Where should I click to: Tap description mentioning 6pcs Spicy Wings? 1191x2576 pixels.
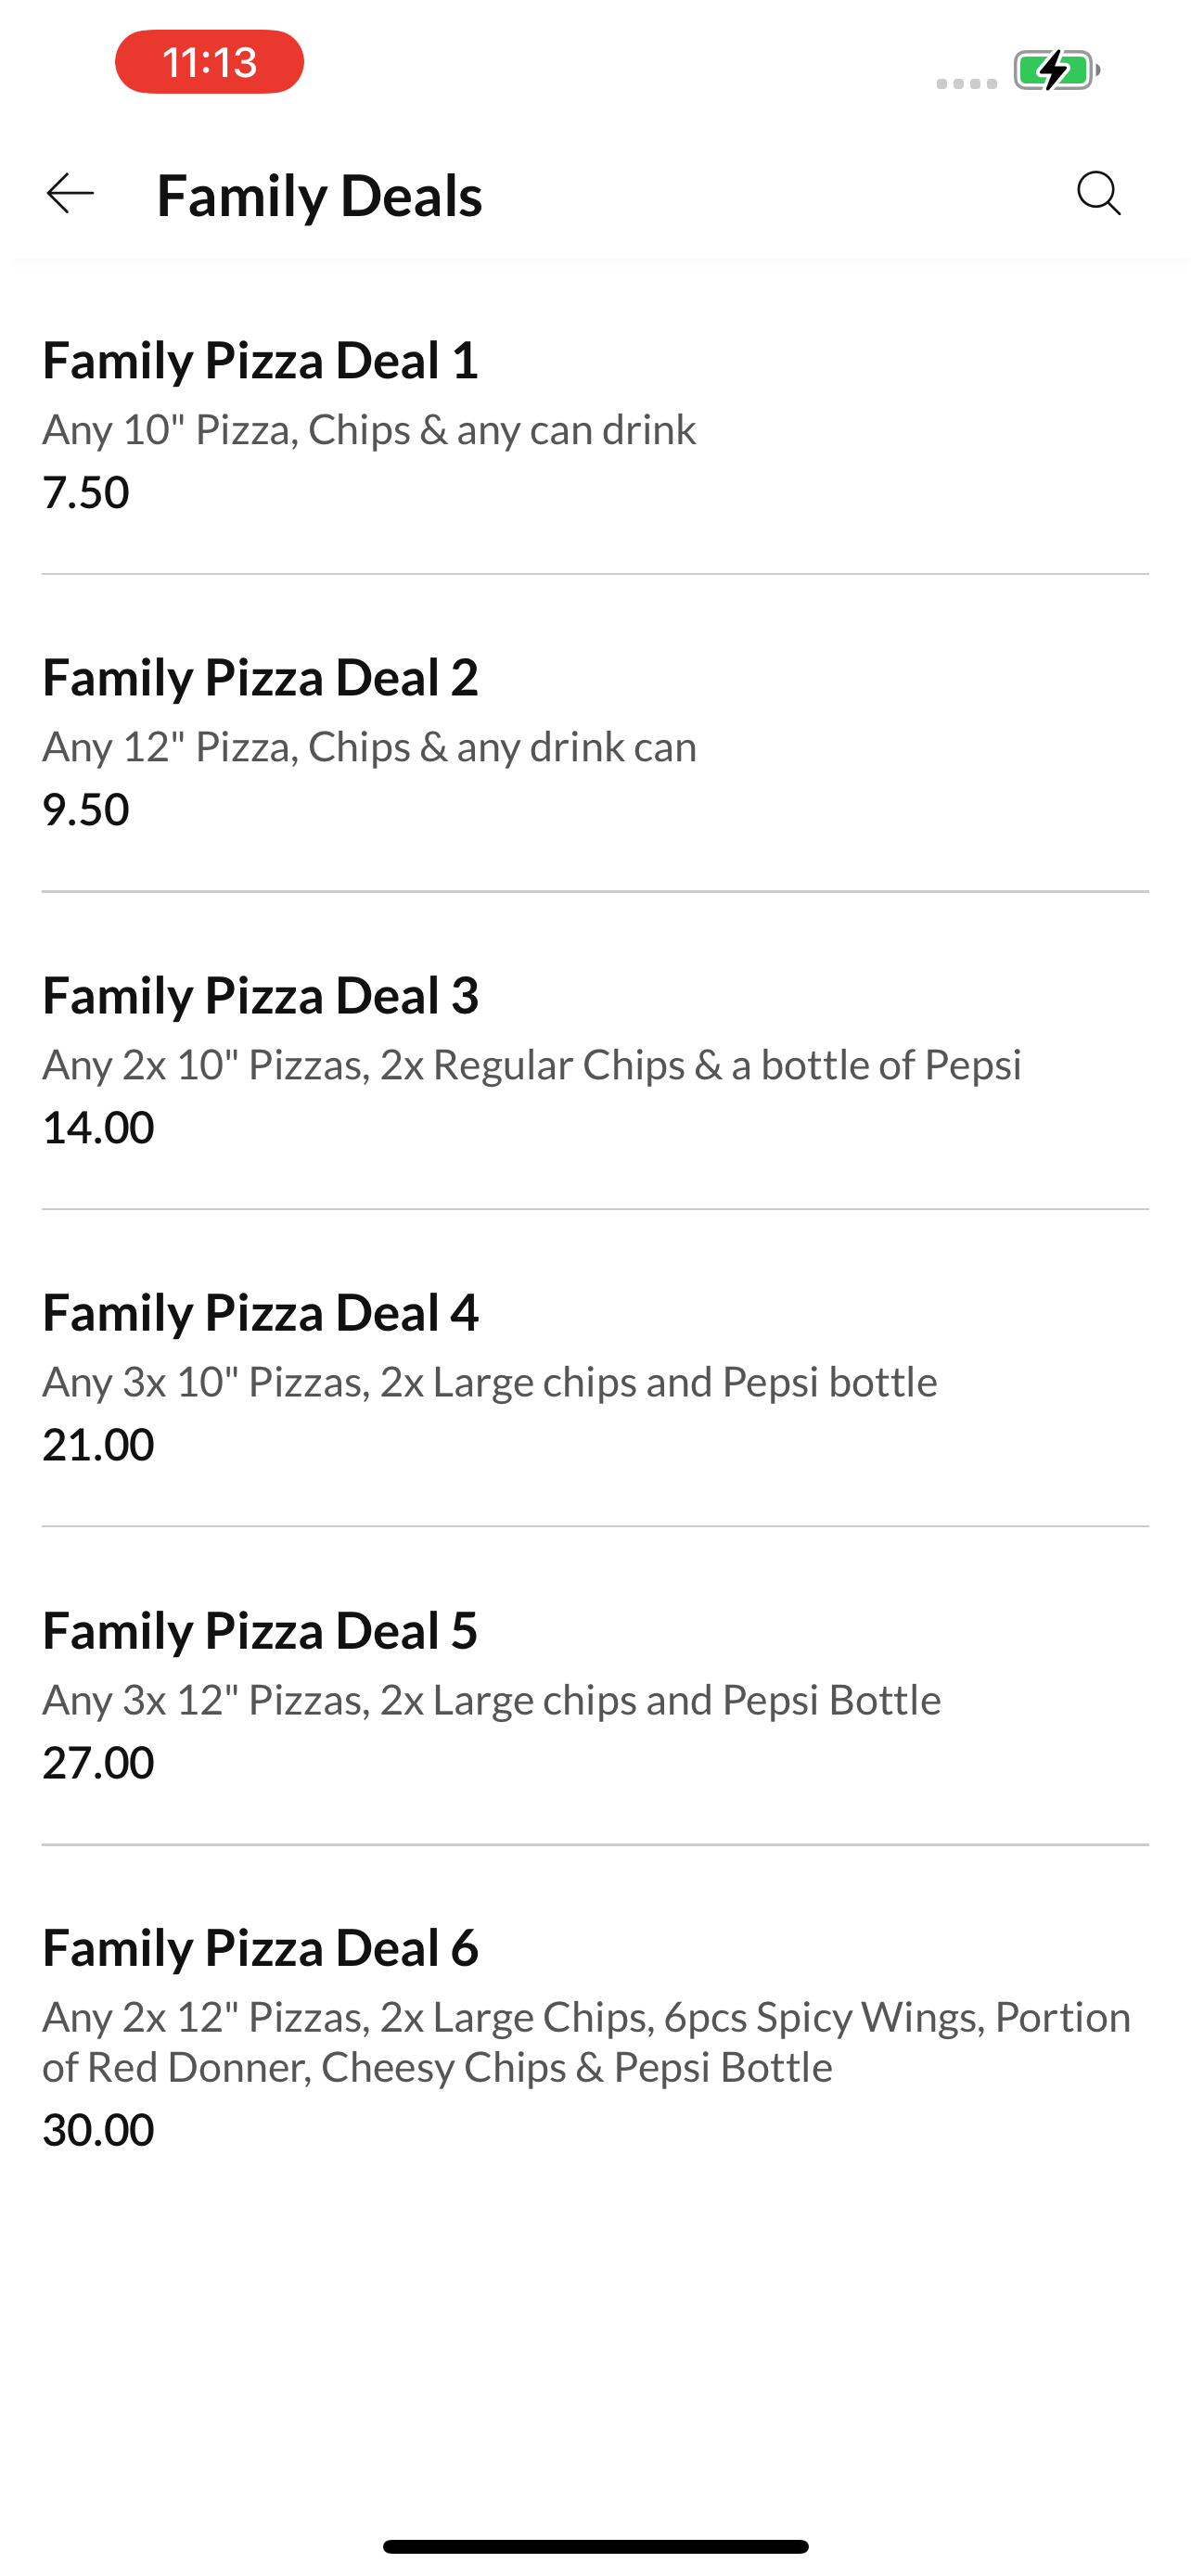pos(587,2041)
